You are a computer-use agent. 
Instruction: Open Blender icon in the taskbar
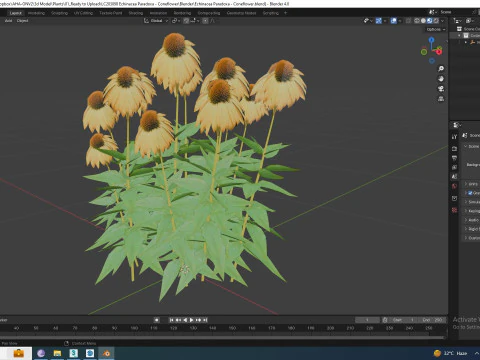[106, 353]
